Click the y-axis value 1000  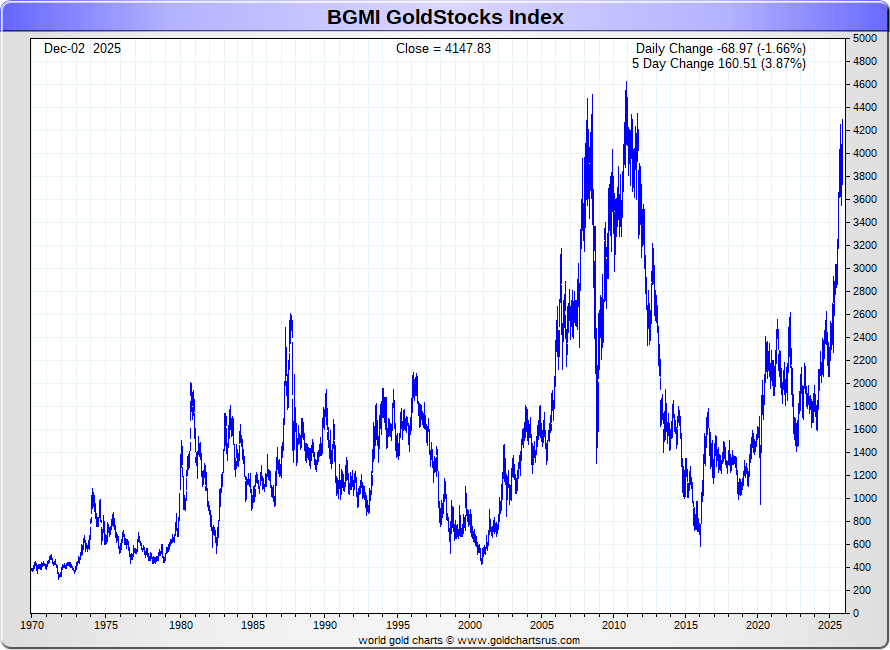coord(864,498)
